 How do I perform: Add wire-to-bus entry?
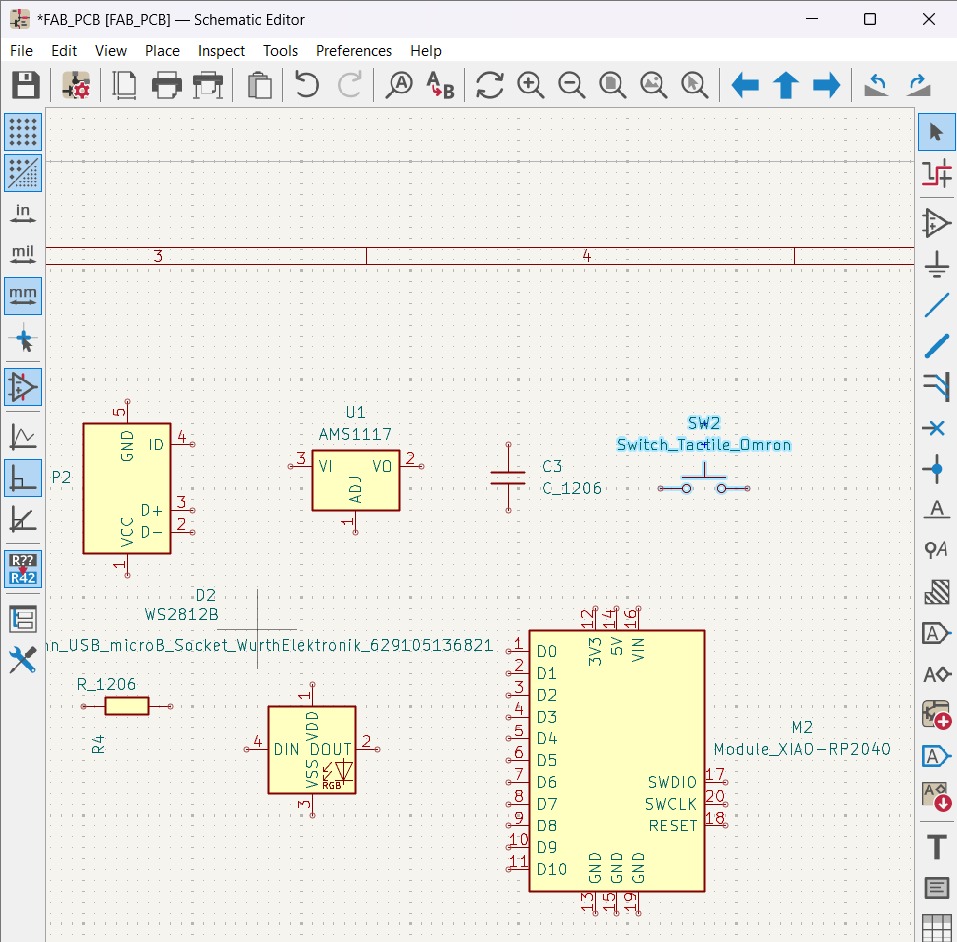point(936,387)
